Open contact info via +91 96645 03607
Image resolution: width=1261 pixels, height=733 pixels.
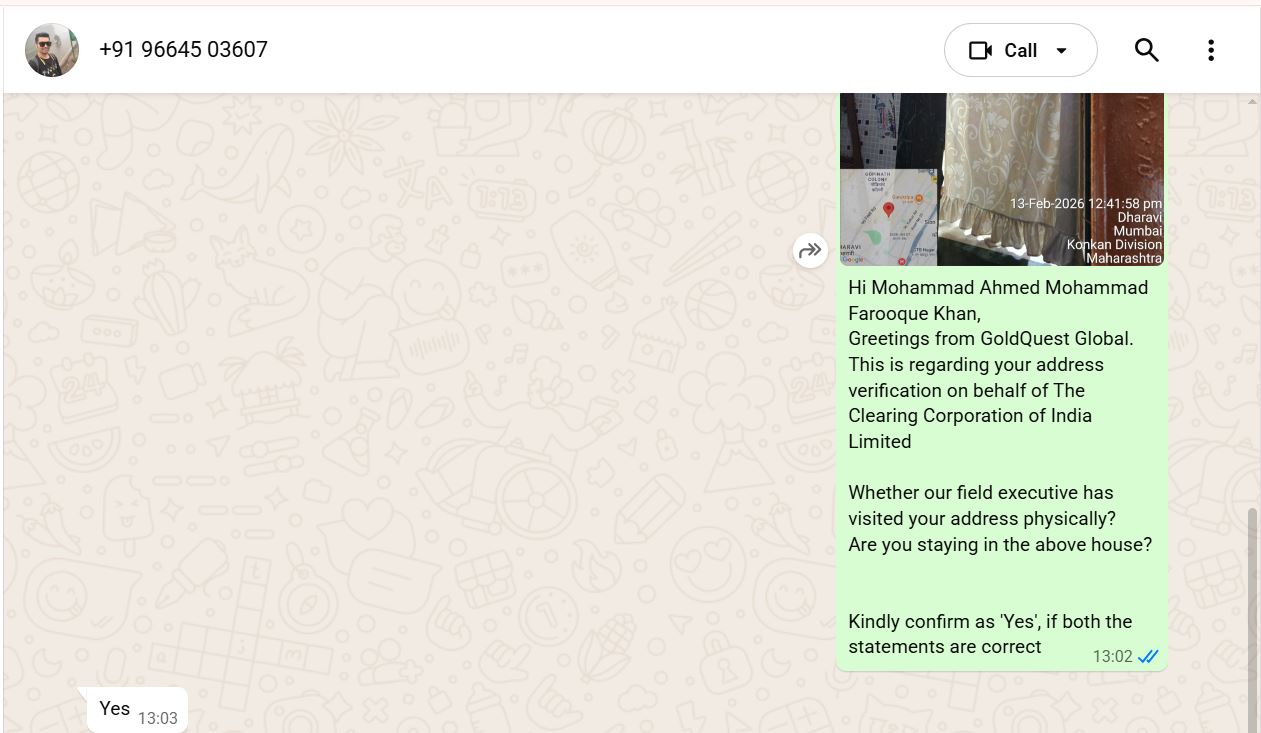(x=183, y=50)
